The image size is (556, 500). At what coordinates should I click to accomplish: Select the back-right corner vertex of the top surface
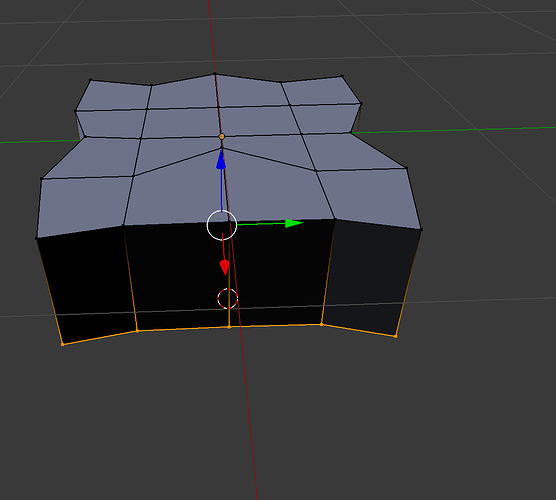(342, 76)
